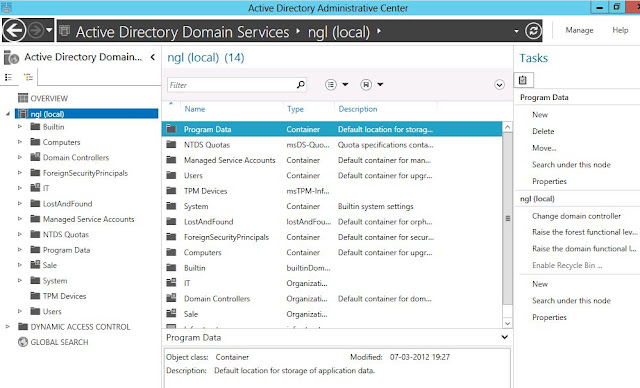Click Raise the forest functional level task
This screenshot has width=640, height=388.
coord(585,232)
